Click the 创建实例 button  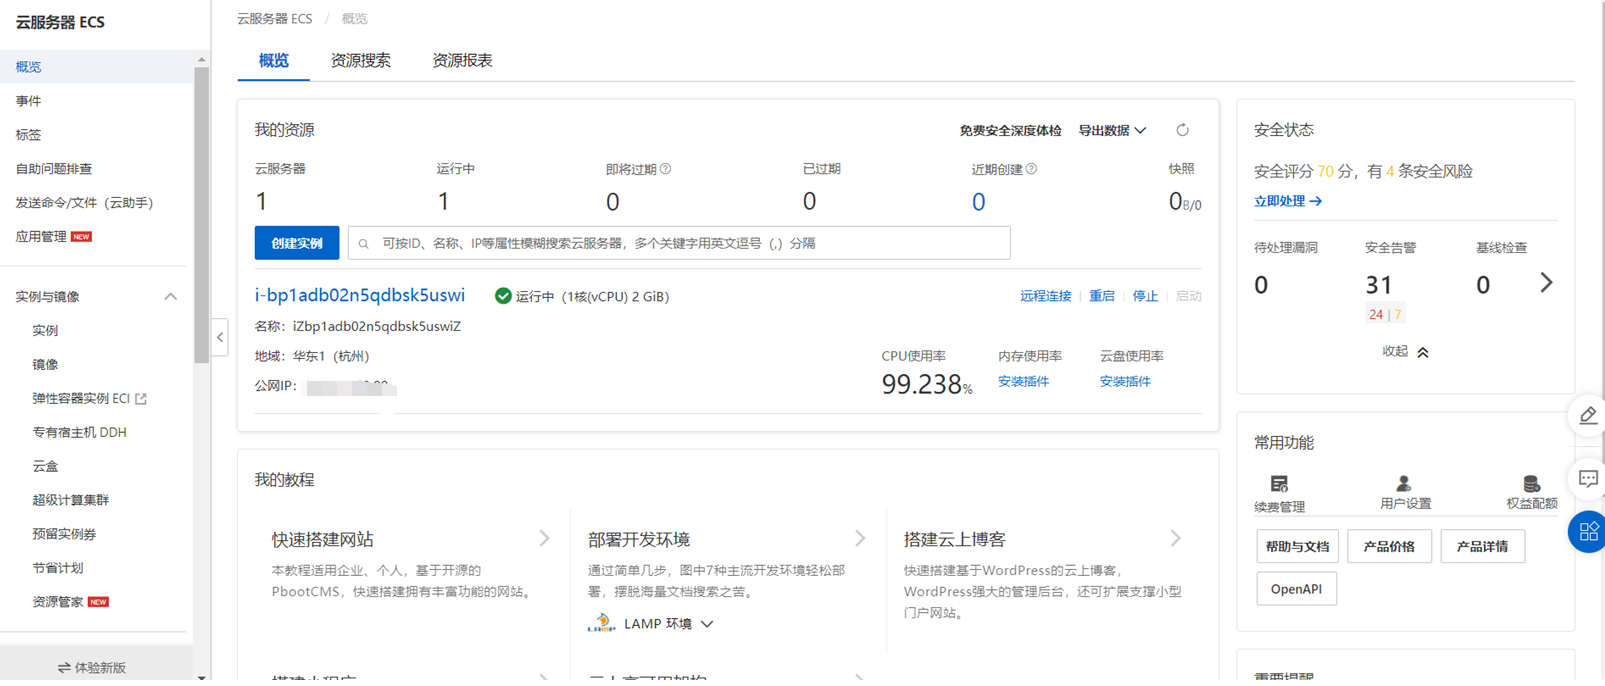(x=297, y=243)
